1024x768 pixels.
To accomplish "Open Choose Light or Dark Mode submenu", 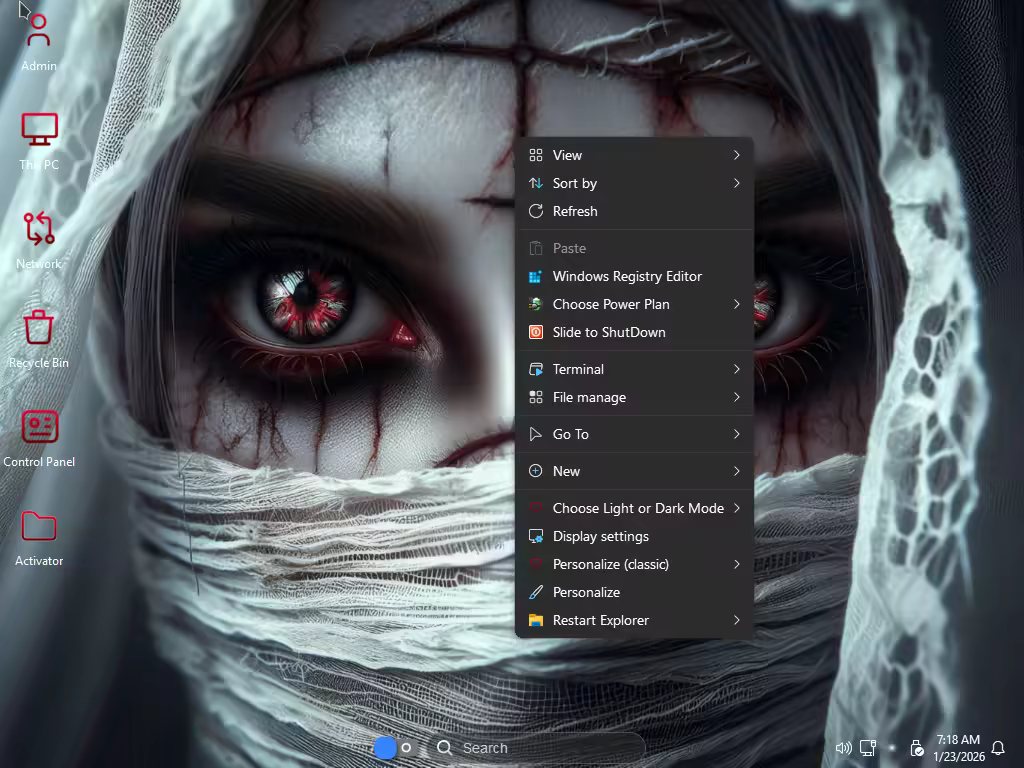I will click(634, 508).
